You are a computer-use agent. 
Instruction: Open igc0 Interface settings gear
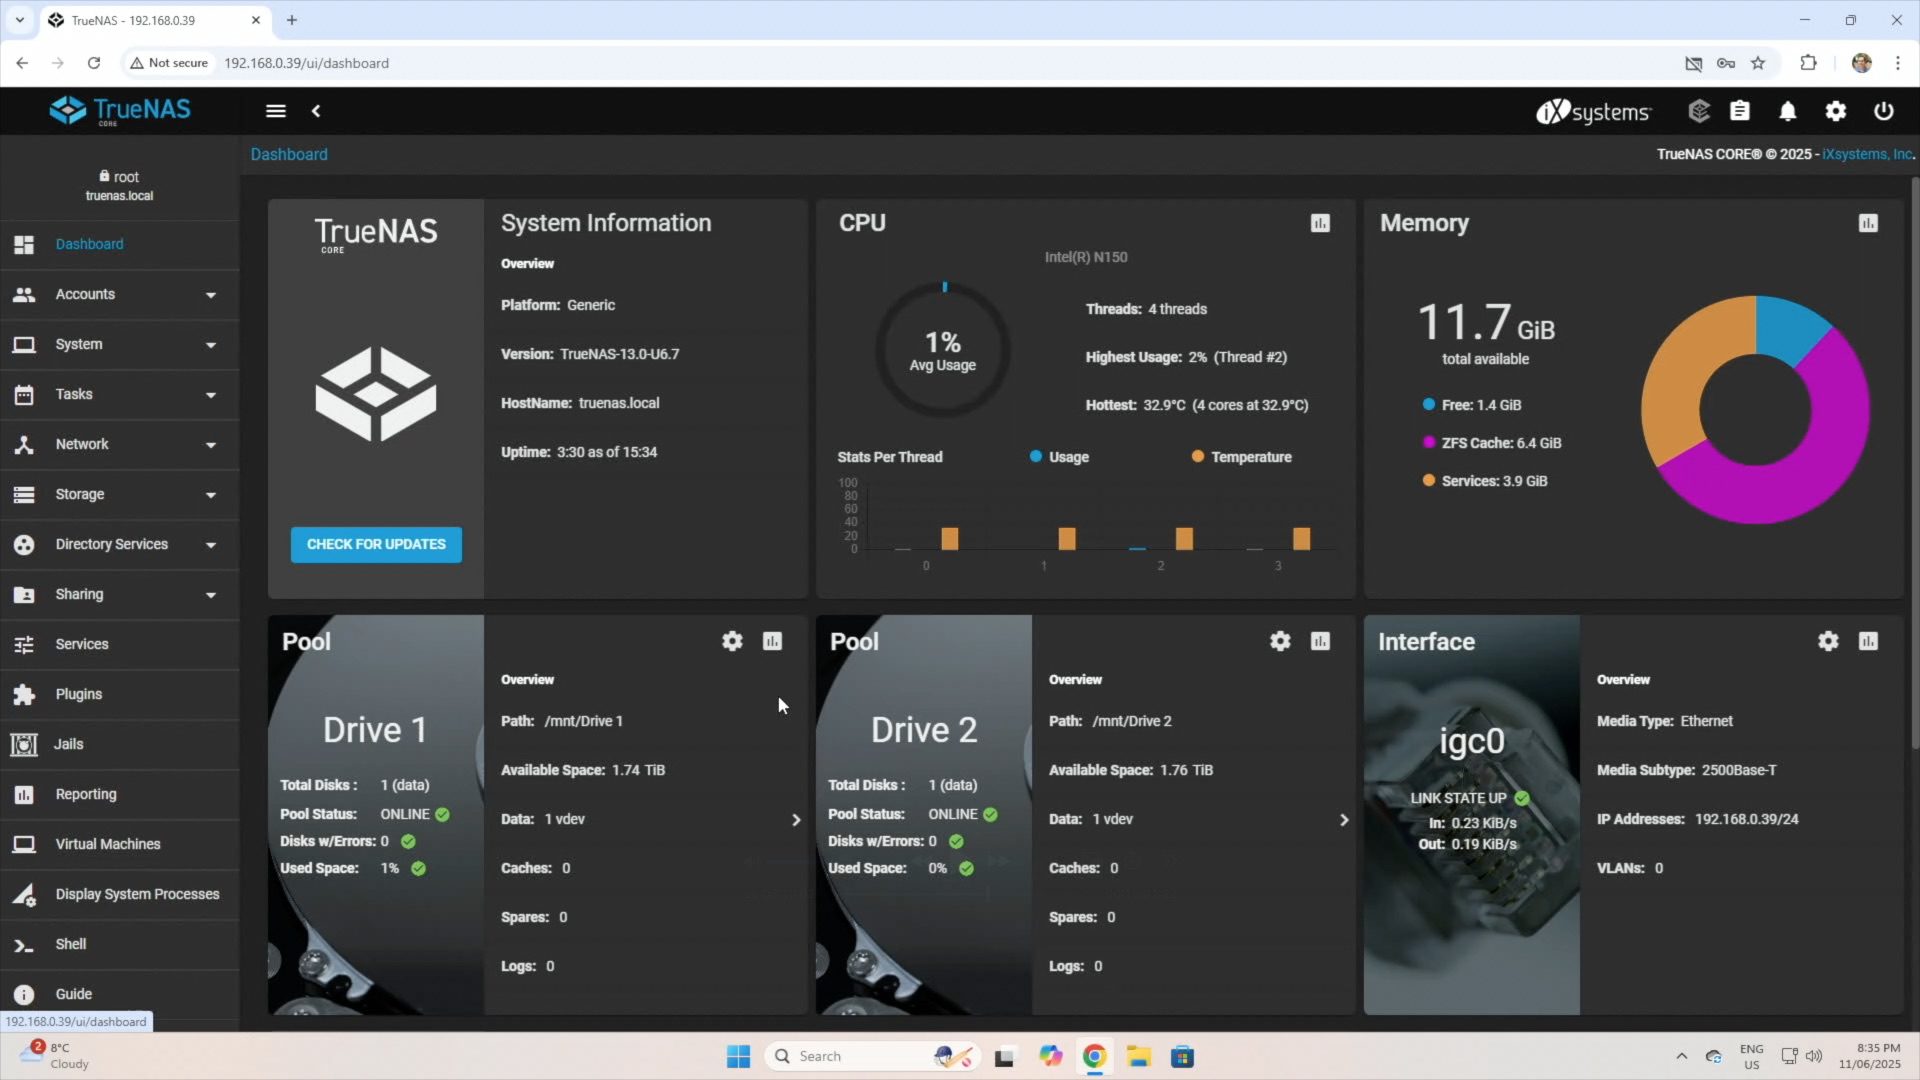1828,641
